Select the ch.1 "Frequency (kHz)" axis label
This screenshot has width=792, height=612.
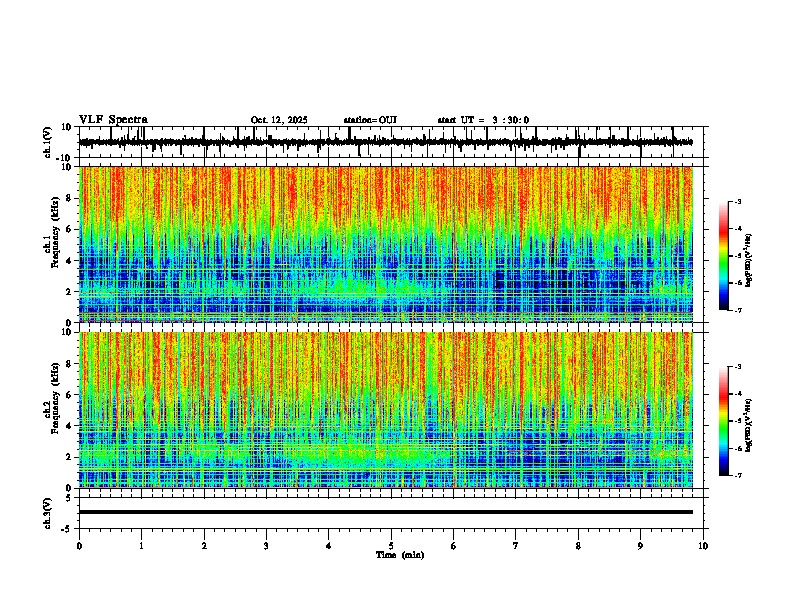click(x=55, y=232)
